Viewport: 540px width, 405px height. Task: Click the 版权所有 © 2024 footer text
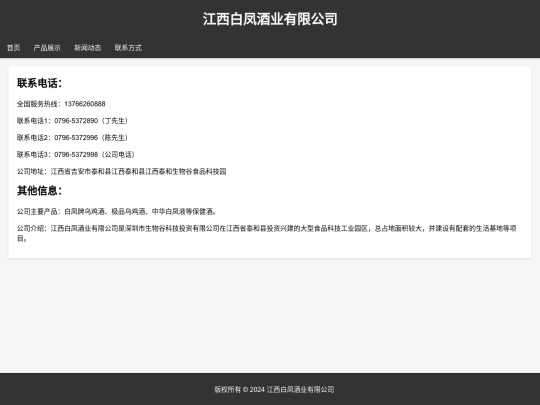click(x=274, y=390)
